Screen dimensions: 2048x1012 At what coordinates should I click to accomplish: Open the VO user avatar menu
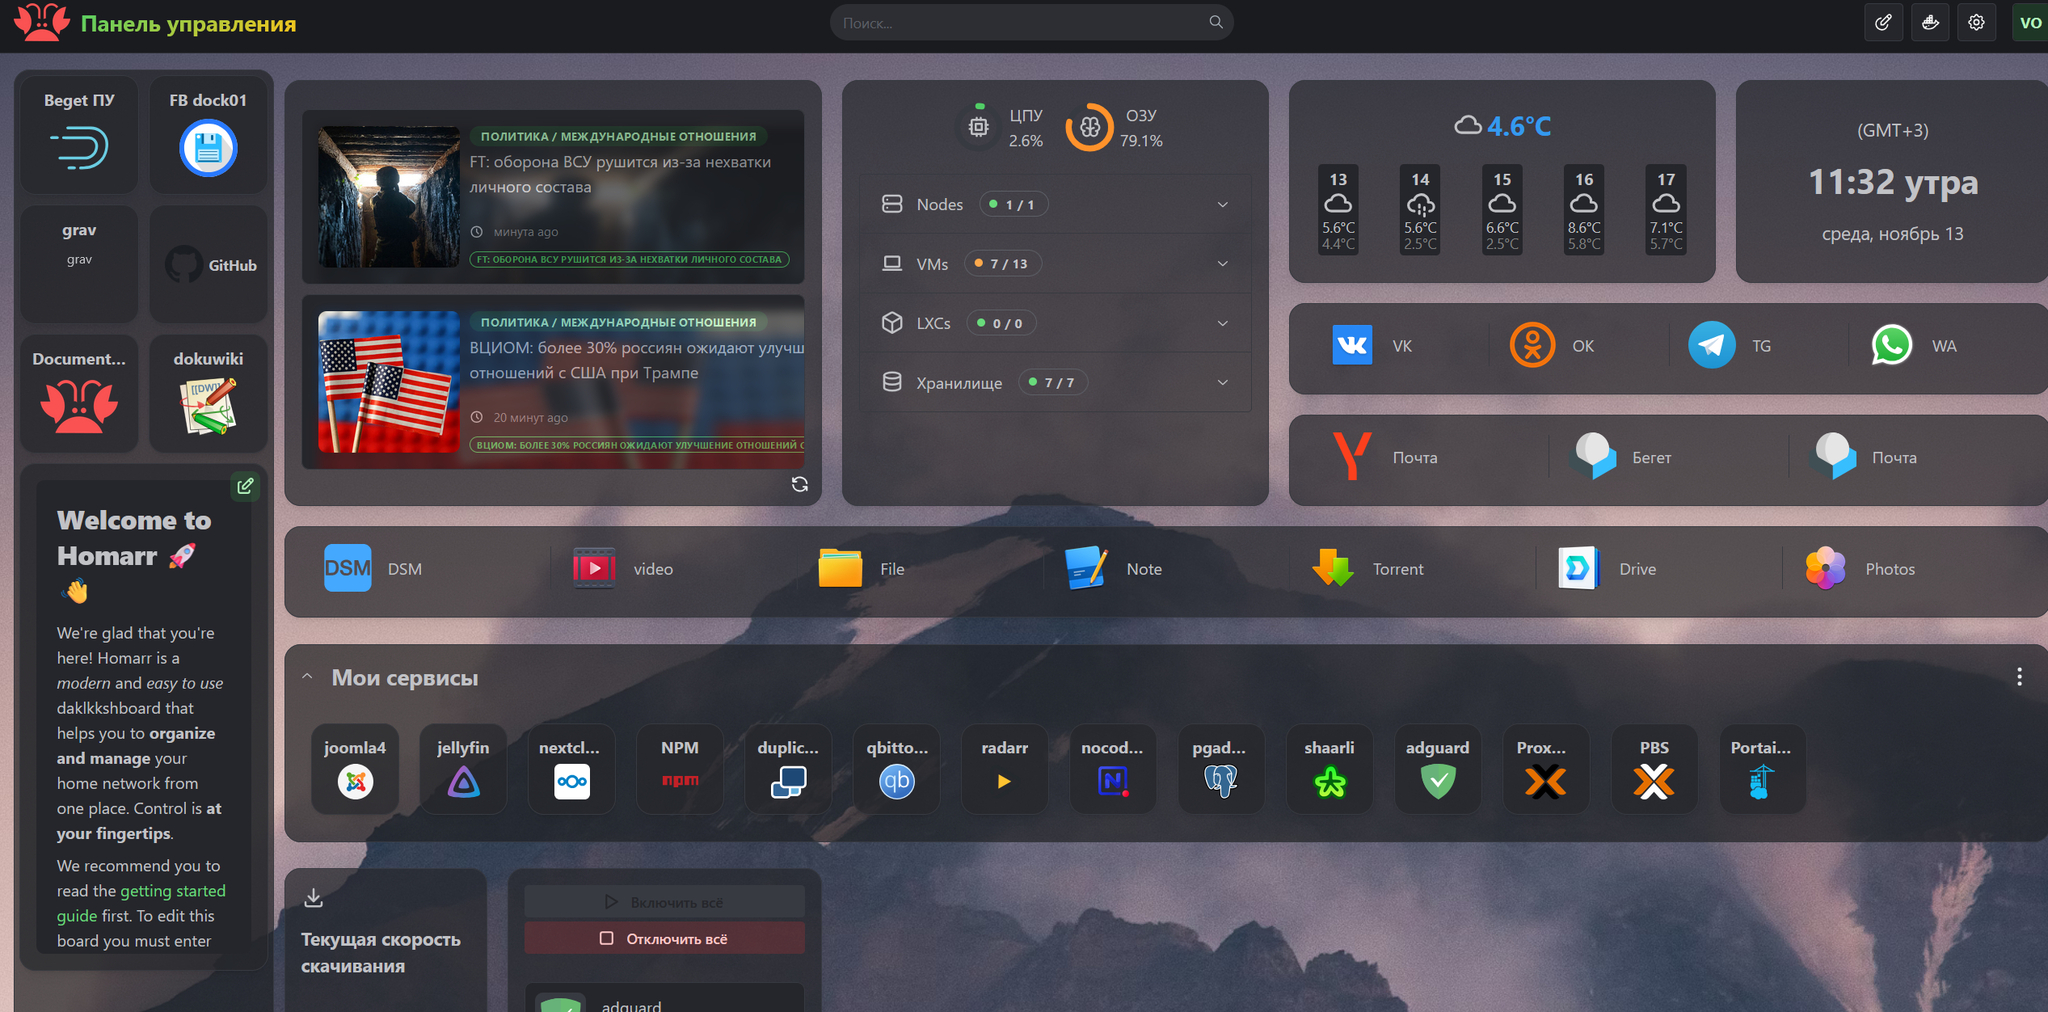(2030, 22)
